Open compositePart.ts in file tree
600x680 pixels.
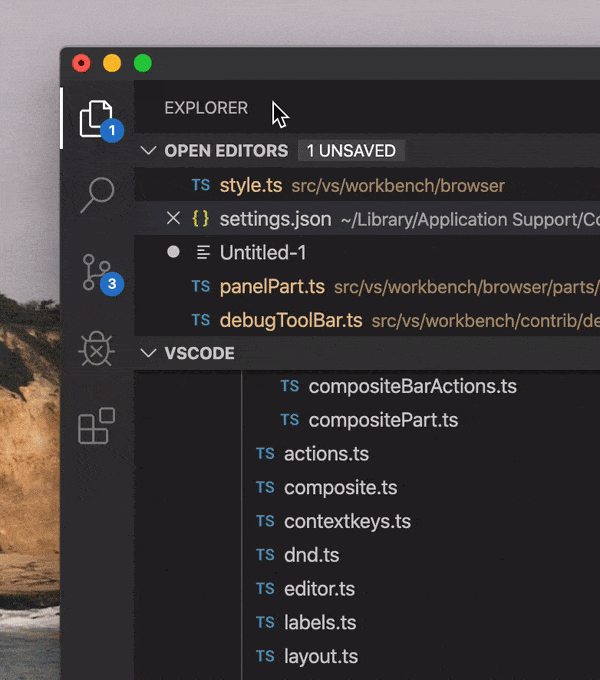click(383, 420)
